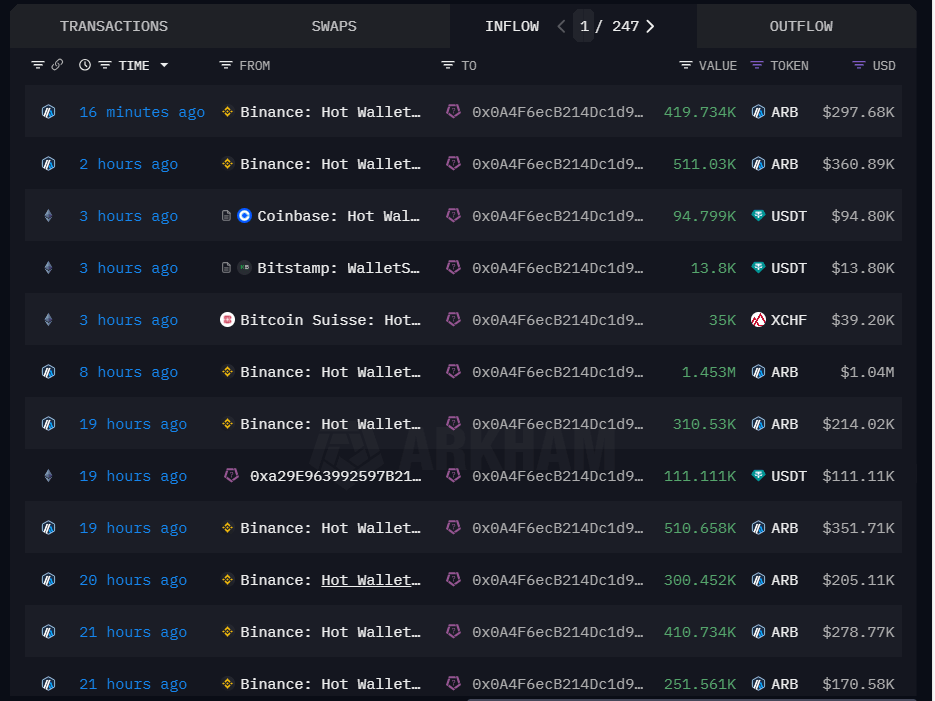Click the clock icon in the TIME column header
The image size is (935, 701).
click(85, 65)
